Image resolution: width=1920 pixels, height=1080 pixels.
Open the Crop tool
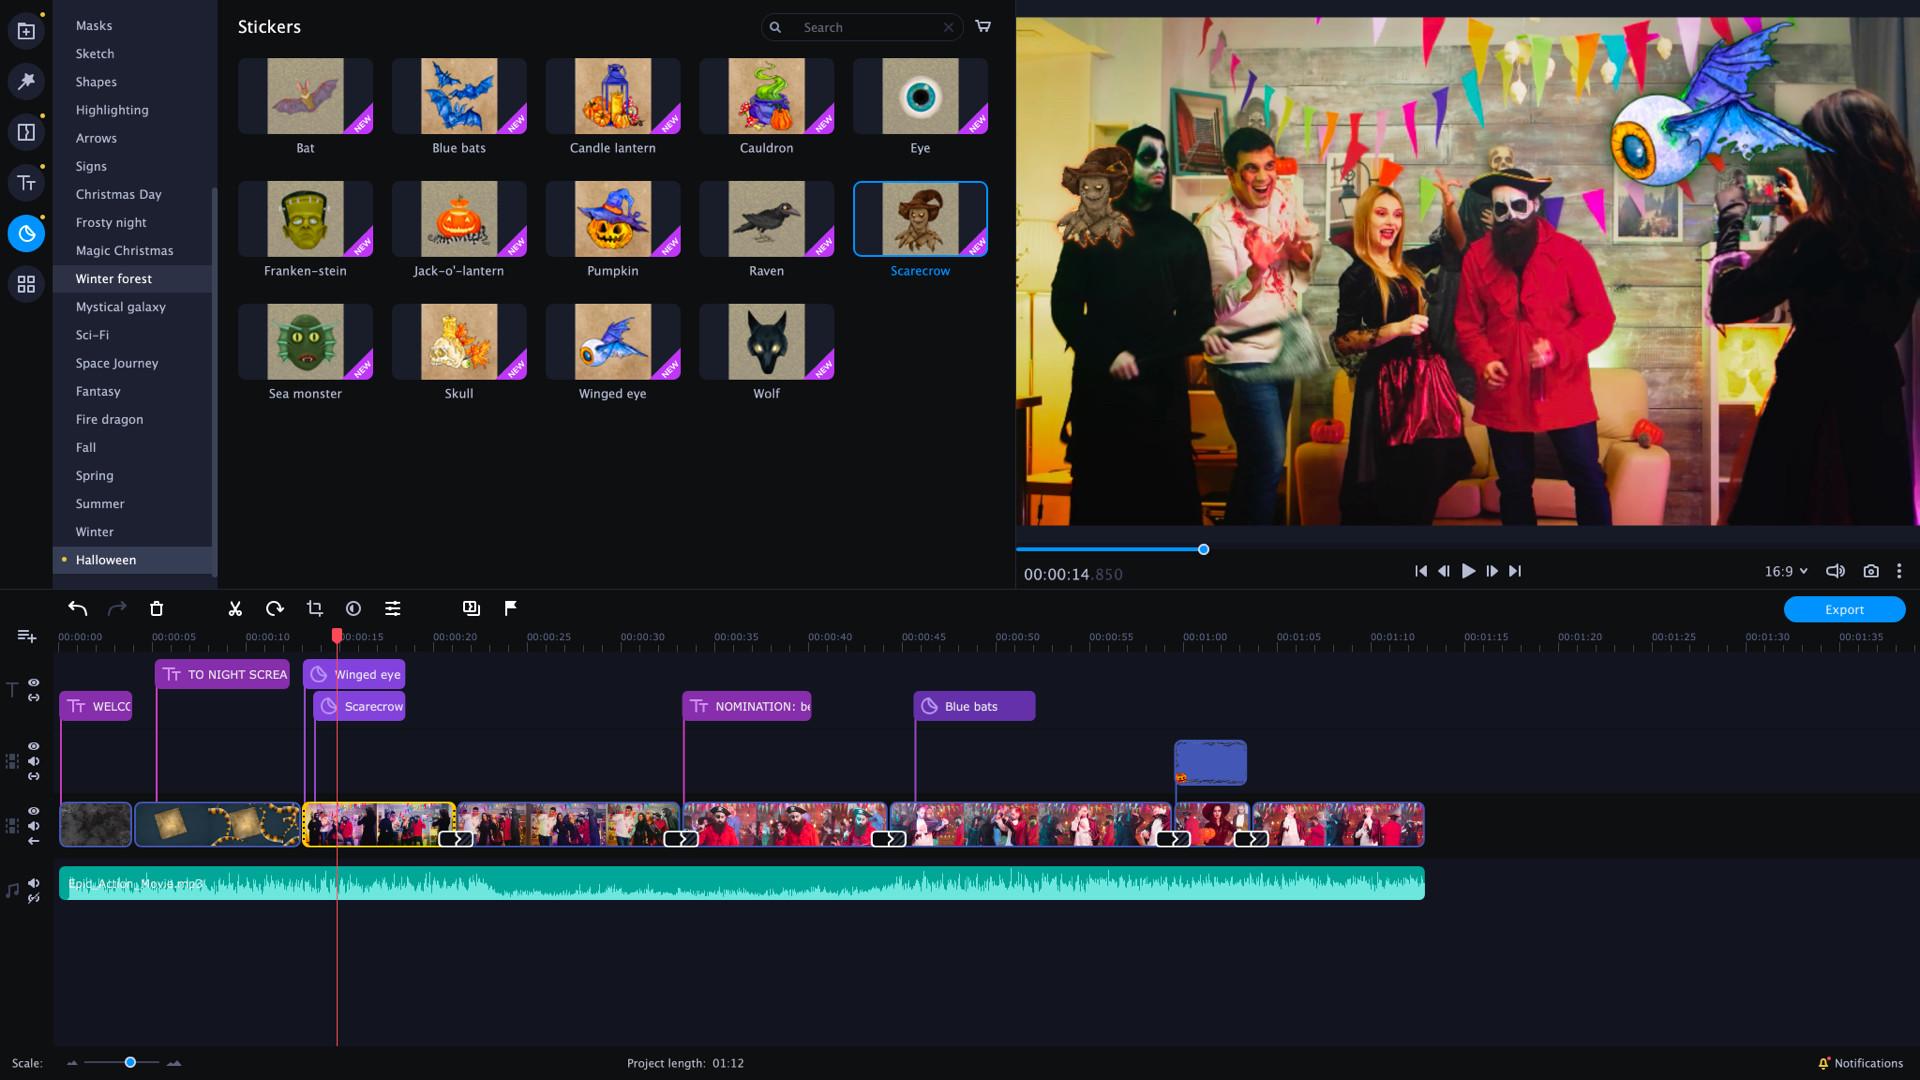click(x=314, y=608)
